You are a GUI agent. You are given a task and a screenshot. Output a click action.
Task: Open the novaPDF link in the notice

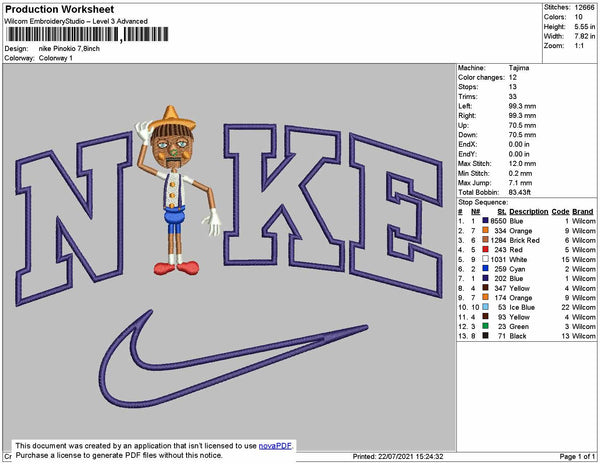(275, 446)
